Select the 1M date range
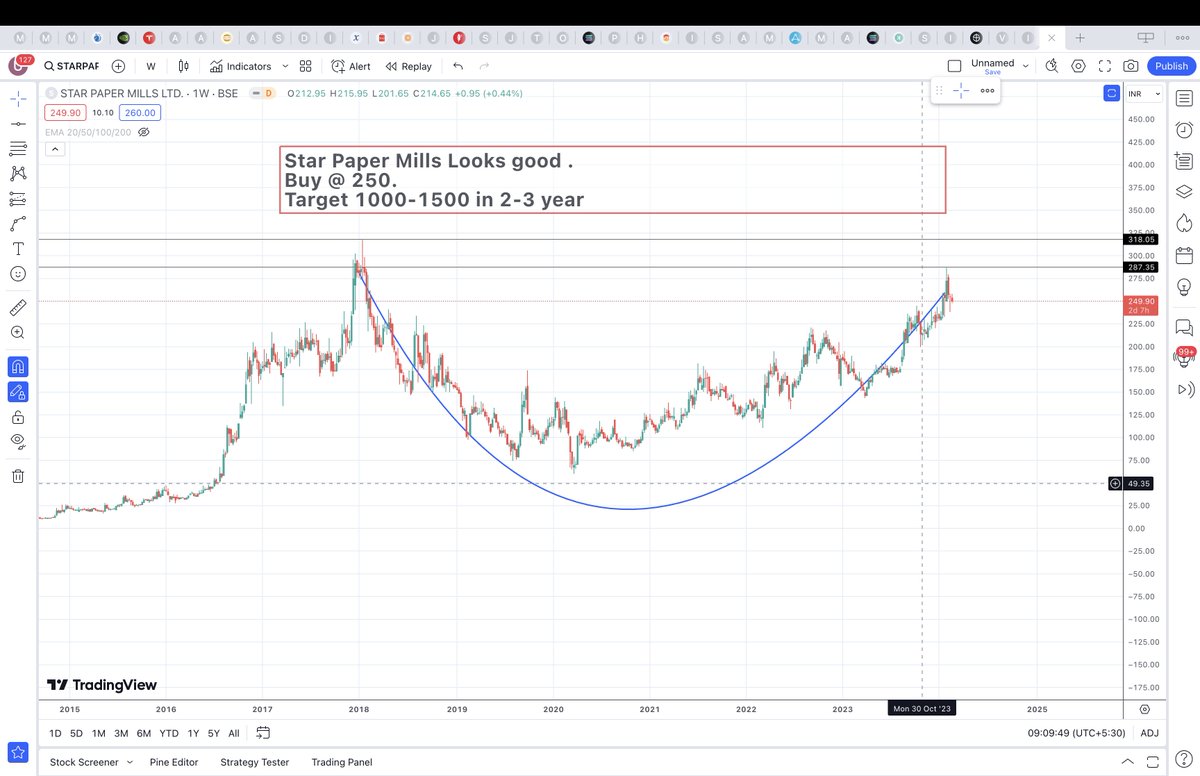This screenshot has height=776, width=1200. coord(98,733)
